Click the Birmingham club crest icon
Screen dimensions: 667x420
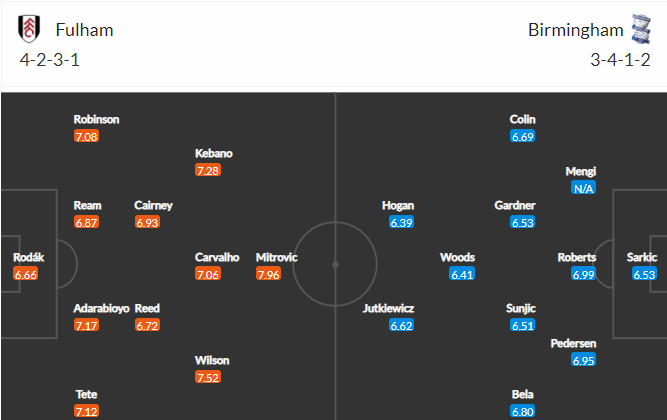click(641, 29)
